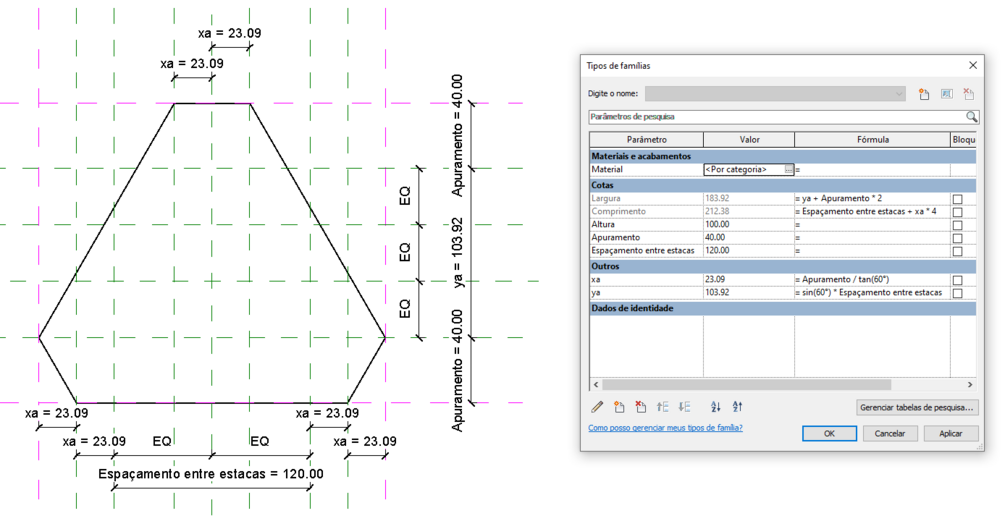Collapse the Dados de identidade group
The width and height of the screenshot is (1005, 516).
pos(783,308)
